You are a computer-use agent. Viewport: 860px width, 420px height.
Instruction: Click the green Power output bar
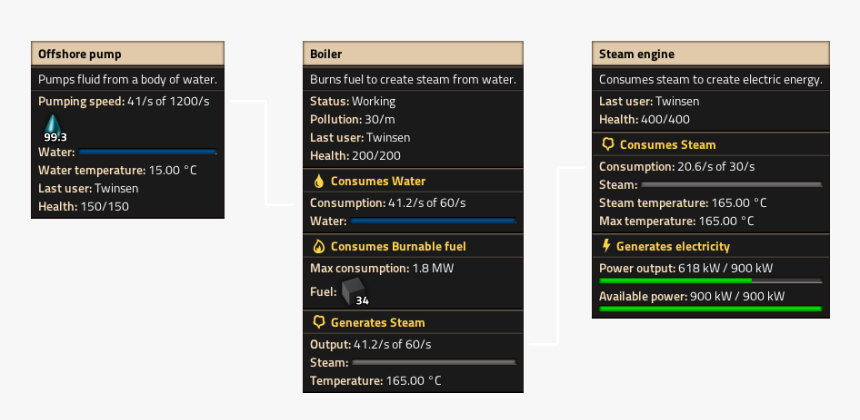click(710, 281)
